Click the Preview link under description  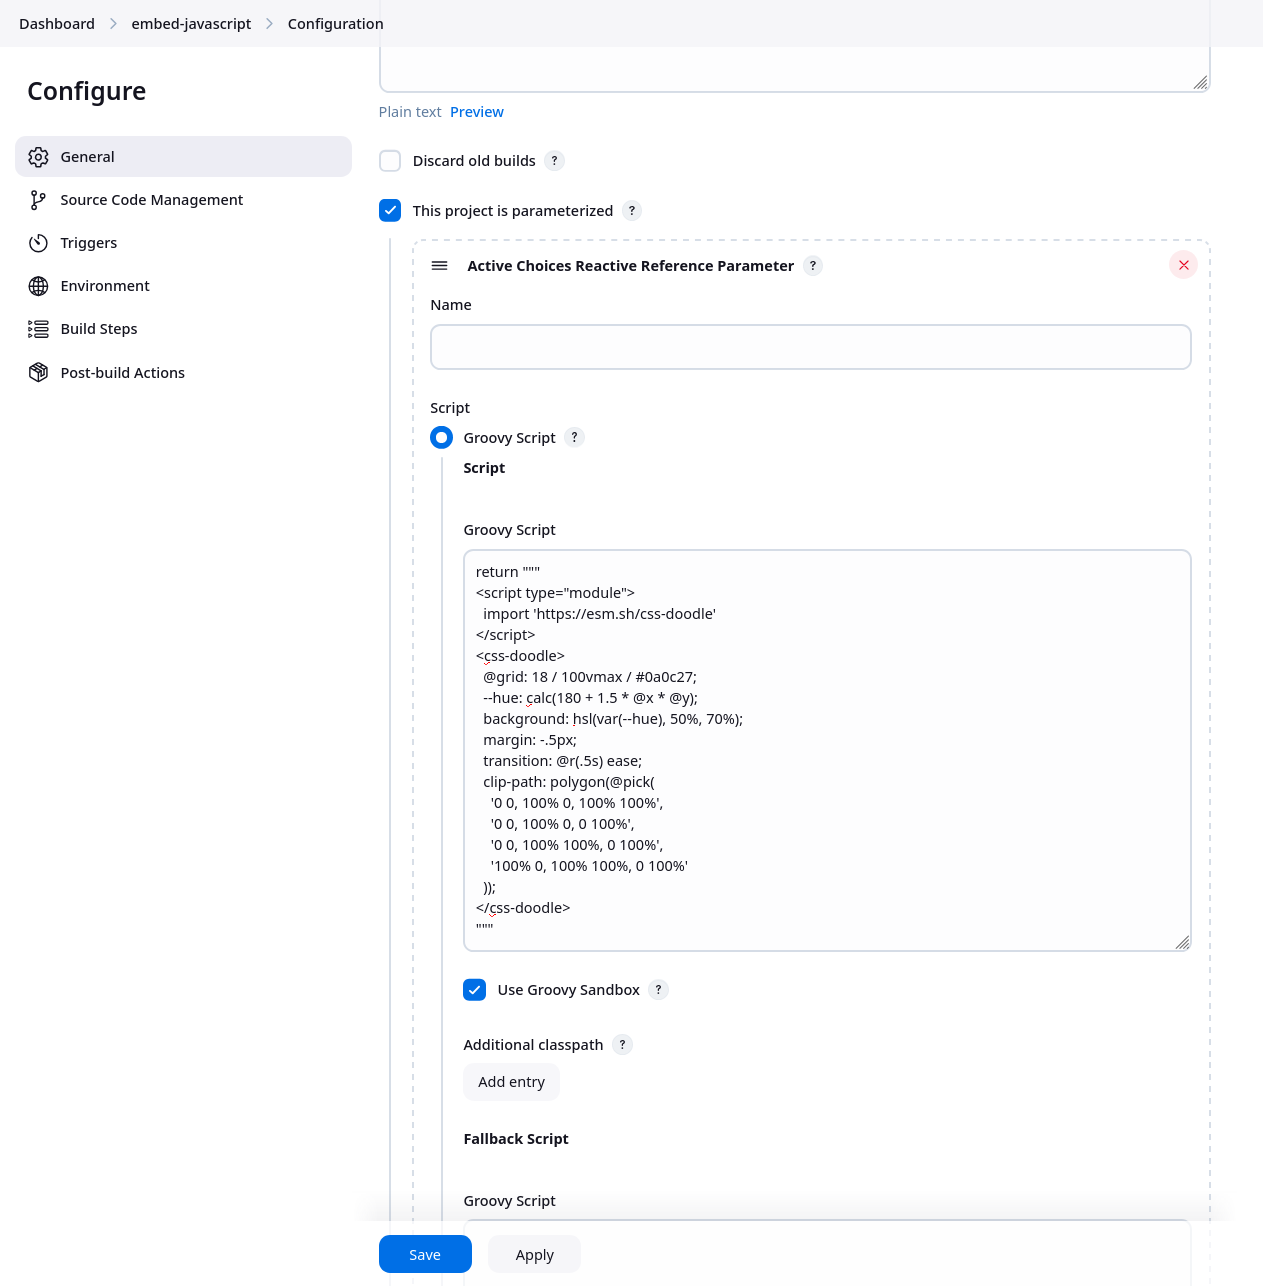click(477, 112)
